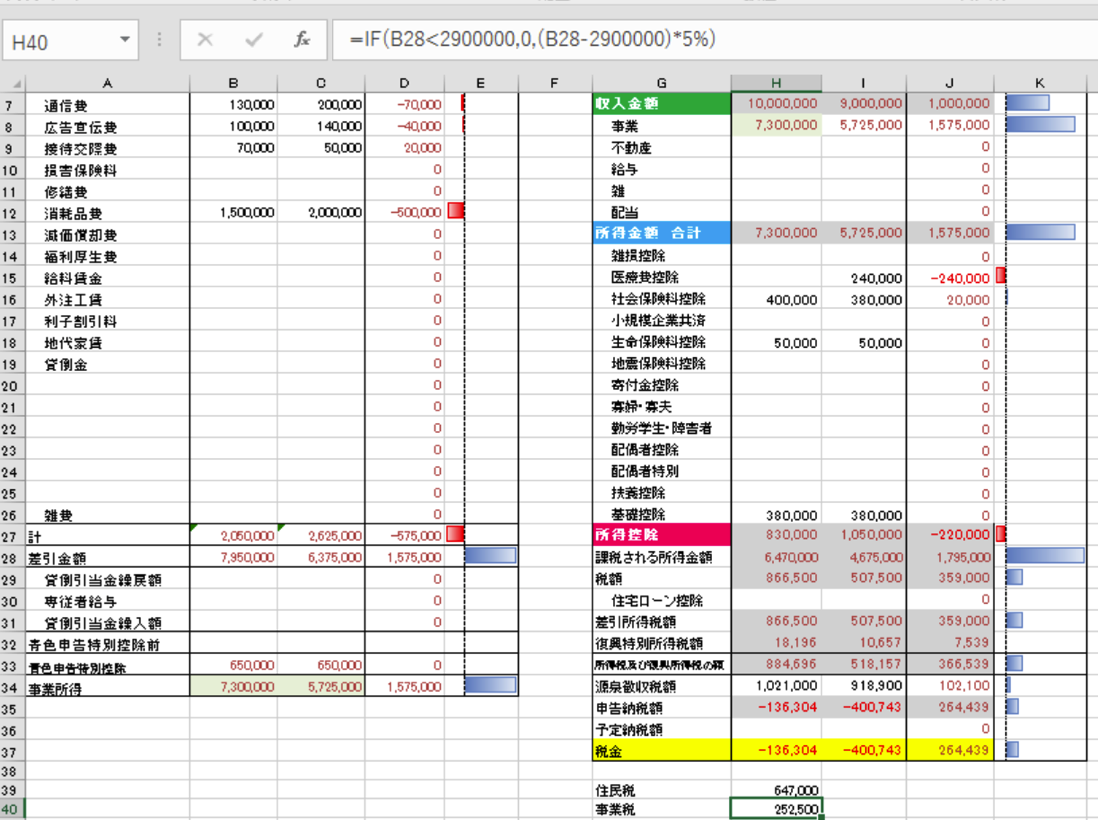Viewport: 1098px width, 820px height.
Task: Select column A header
Action: pos(107,83)
